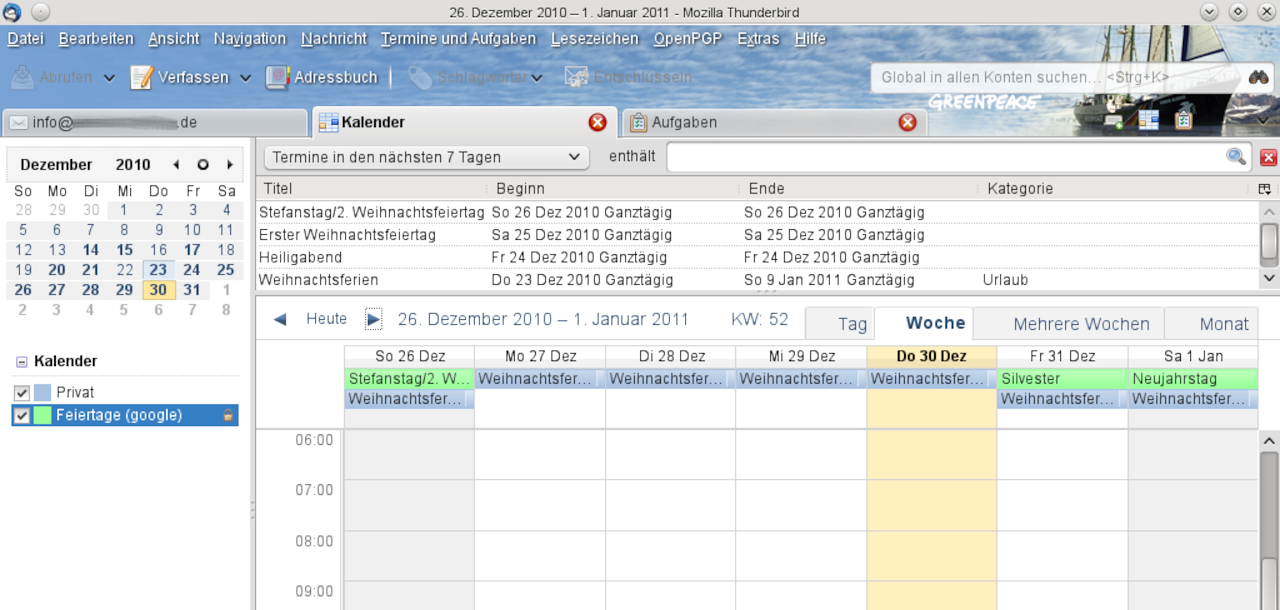Open the OpenPGP menu
The image size is (1280, 610).
[x=688, y=39]
